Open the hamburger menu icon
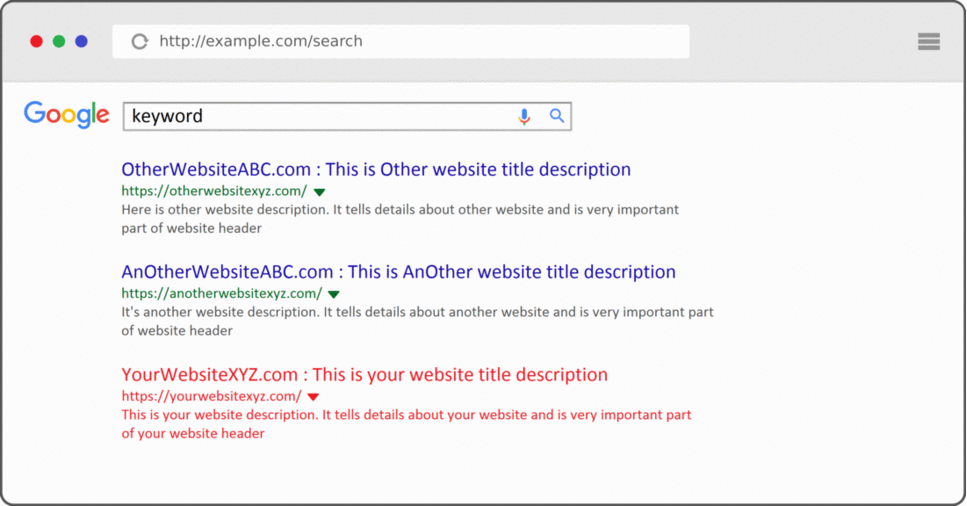This screenshot has height=506, width=967. point(929,41)
